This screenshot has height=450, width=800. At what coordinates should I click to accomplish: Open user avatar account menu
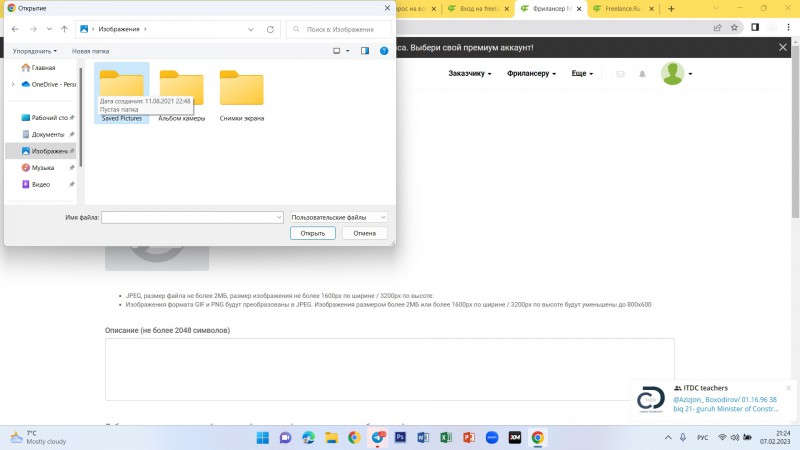[x=676, y=73]
